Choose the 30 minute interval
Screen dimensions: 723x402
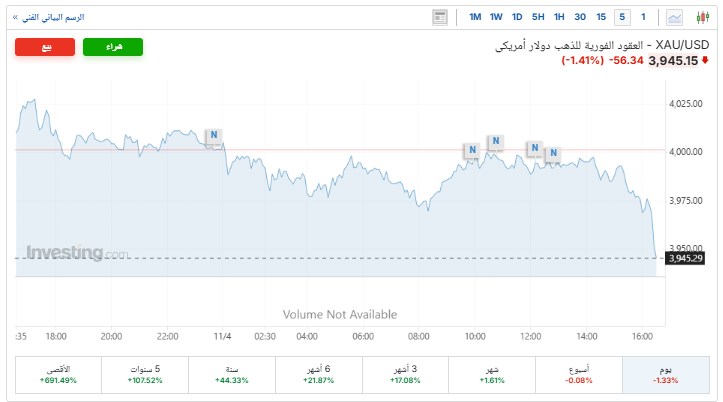point(580,17)
